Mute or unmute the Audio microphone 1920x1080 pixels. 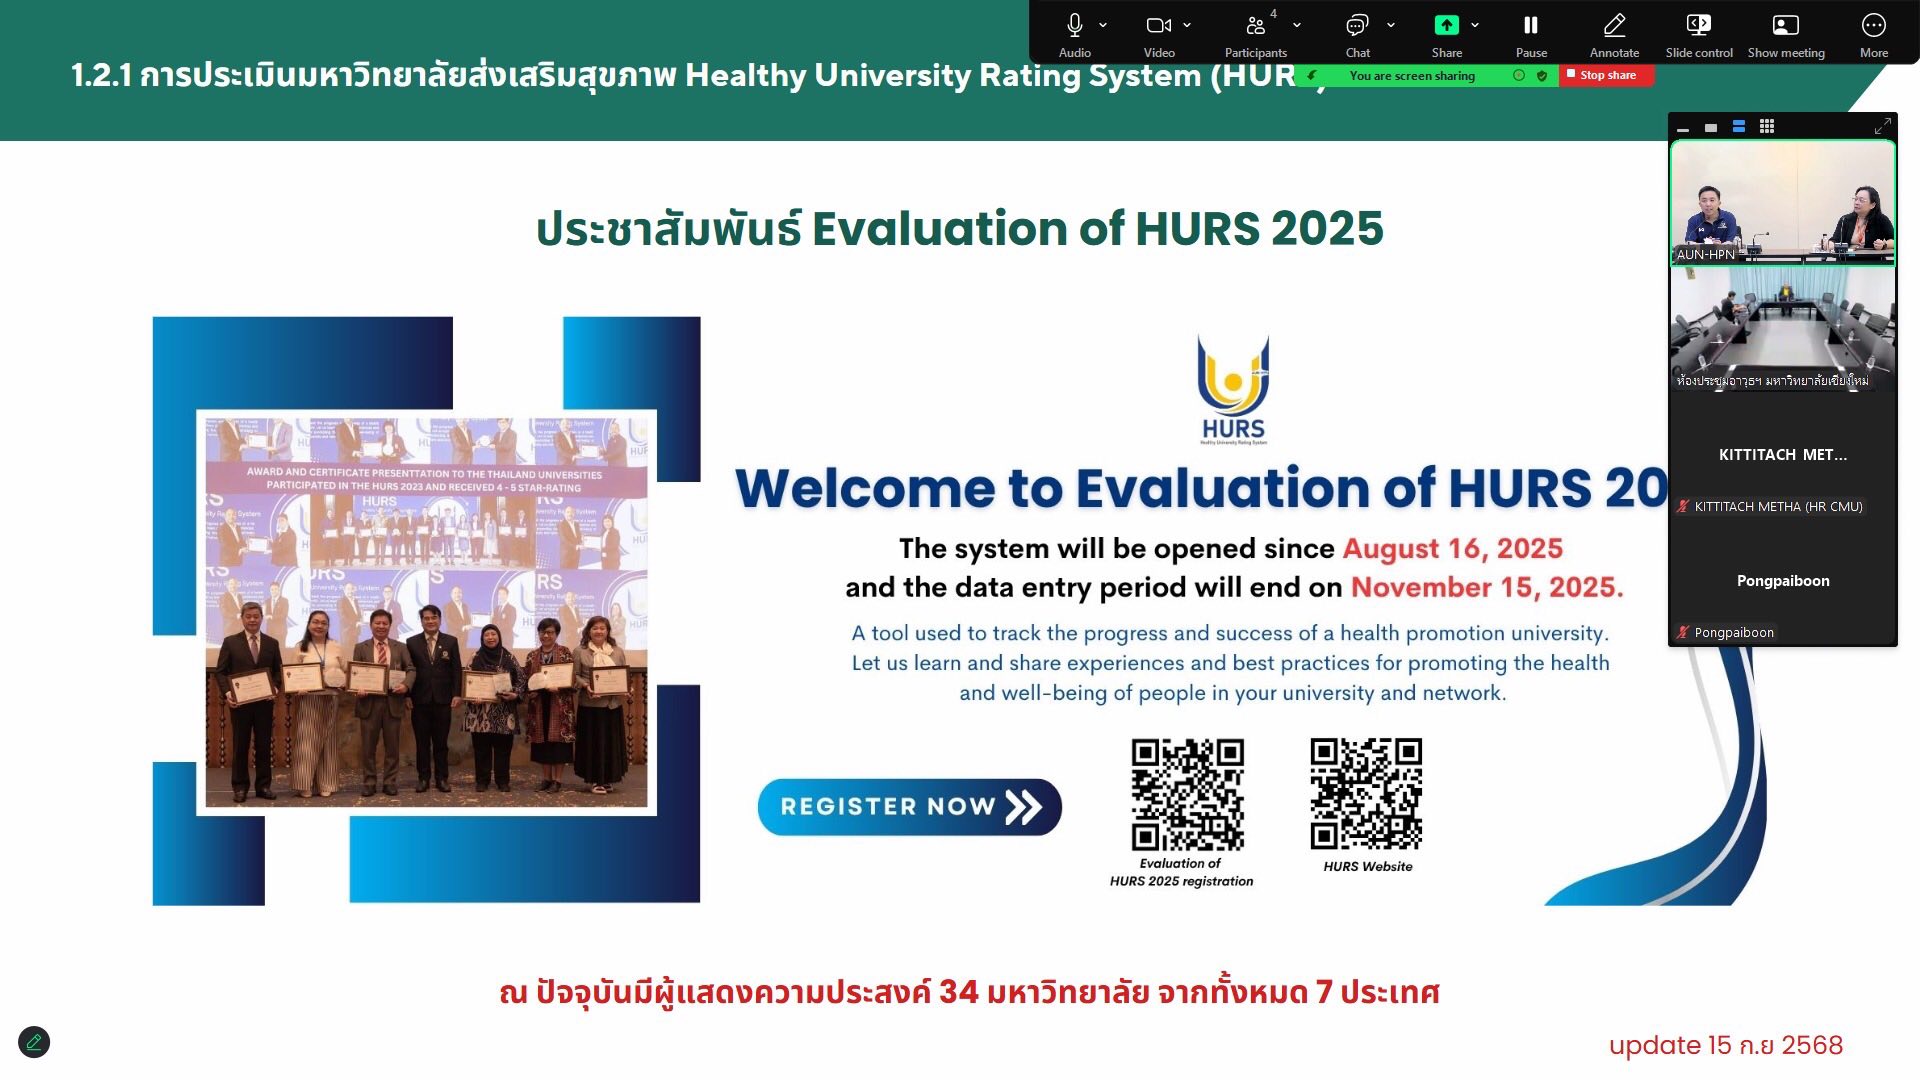(x=1074, y=26)
